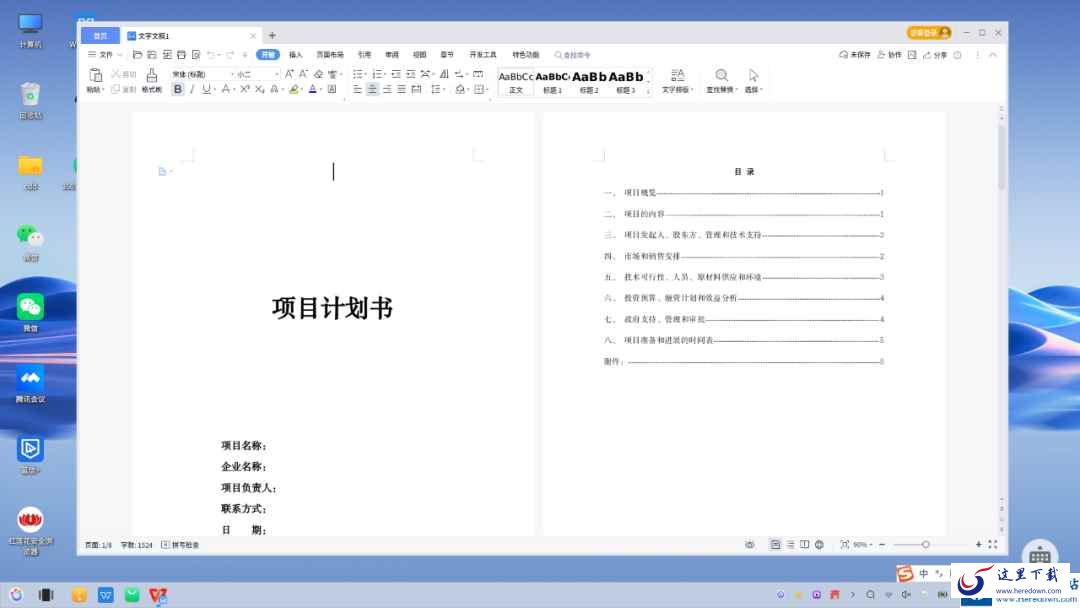1080x608 pixels.
Task: Open borders dropdown
Action: [480, 90]
